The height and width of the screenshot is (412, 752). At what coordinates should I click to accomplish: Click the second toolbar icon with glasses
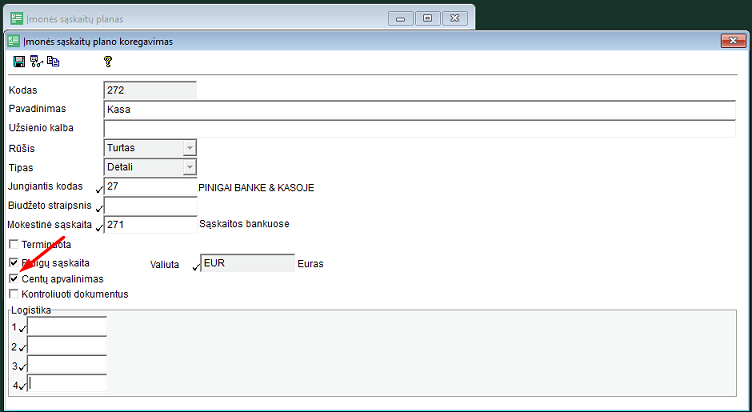click(x=36, y=61)
